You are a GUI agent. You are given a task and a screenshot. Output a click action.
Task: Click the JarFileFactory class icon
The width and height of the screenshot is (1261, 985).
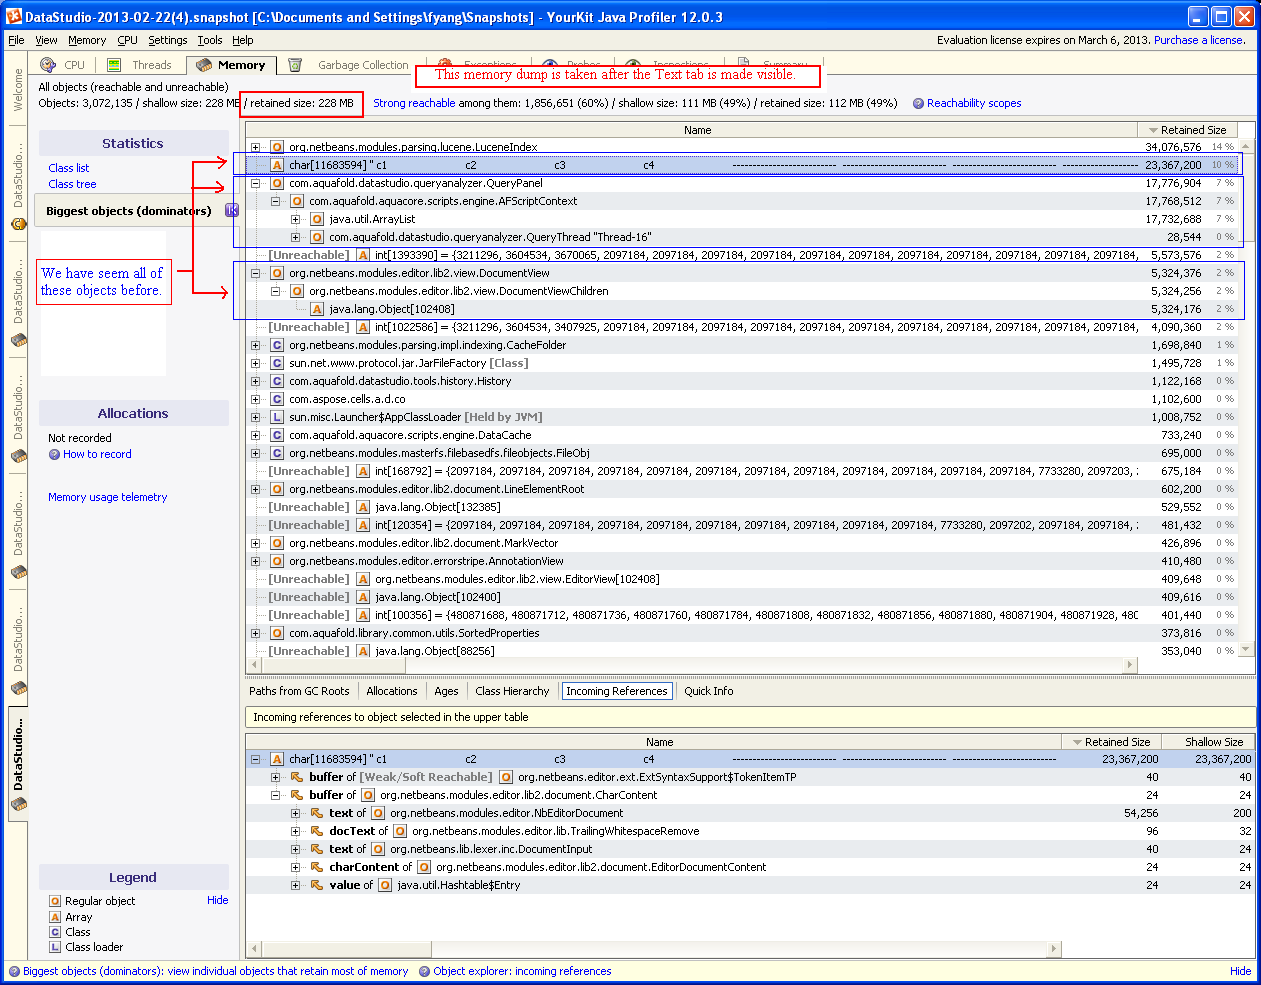[277, 363]
